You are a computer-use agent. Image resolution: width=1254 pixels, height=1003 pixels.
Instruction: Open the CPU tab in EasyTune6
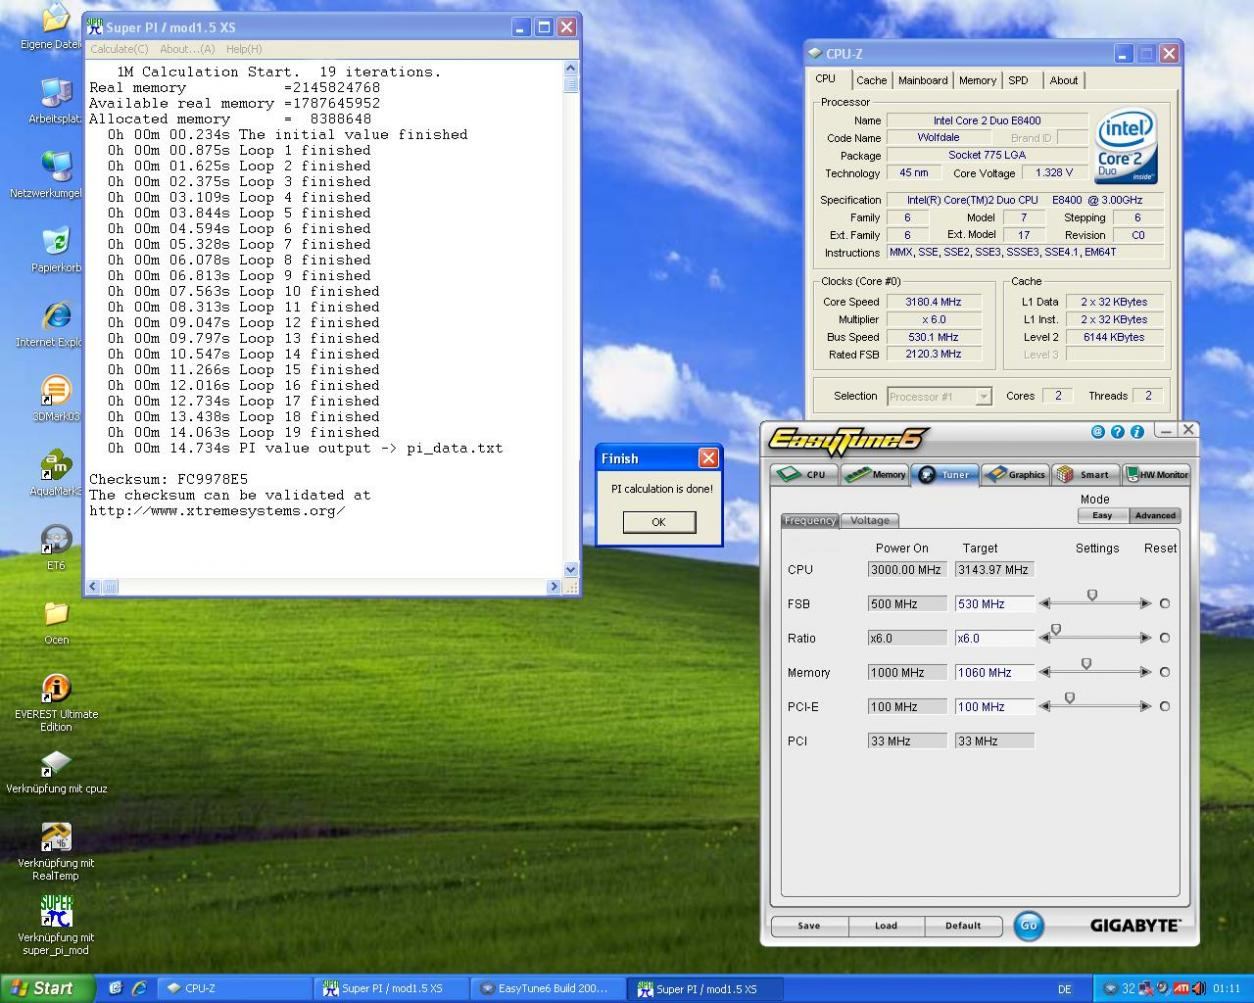pyautogui.click(x=804, y=474)
